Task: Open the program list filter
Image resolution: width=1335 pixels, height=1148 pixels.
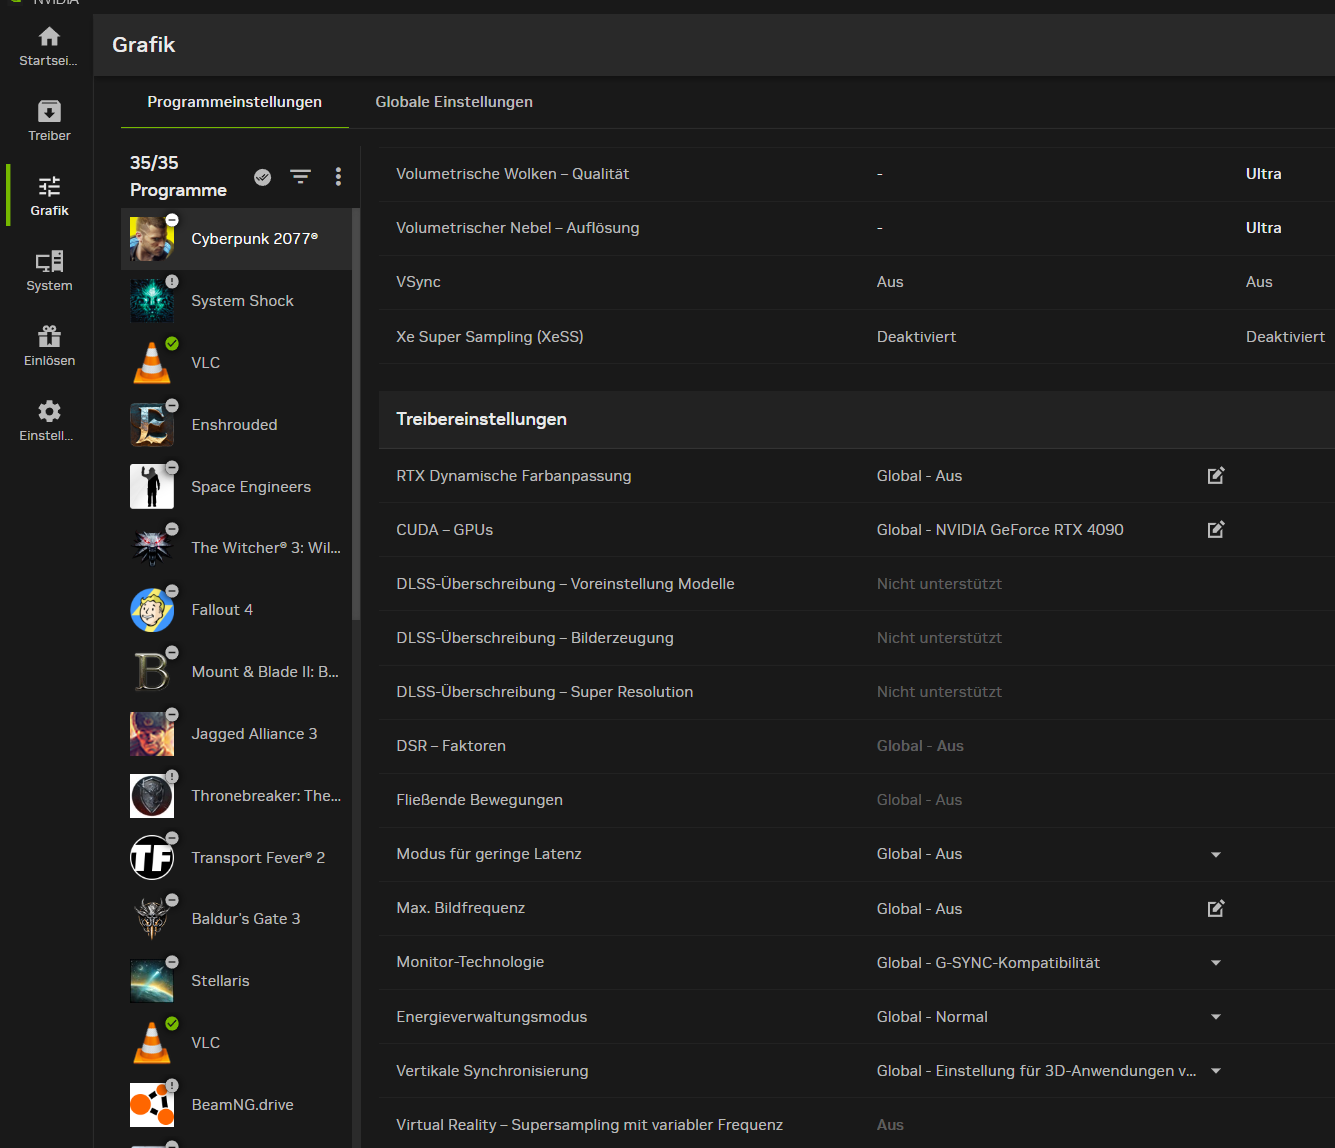Action: tap(300, 177)
